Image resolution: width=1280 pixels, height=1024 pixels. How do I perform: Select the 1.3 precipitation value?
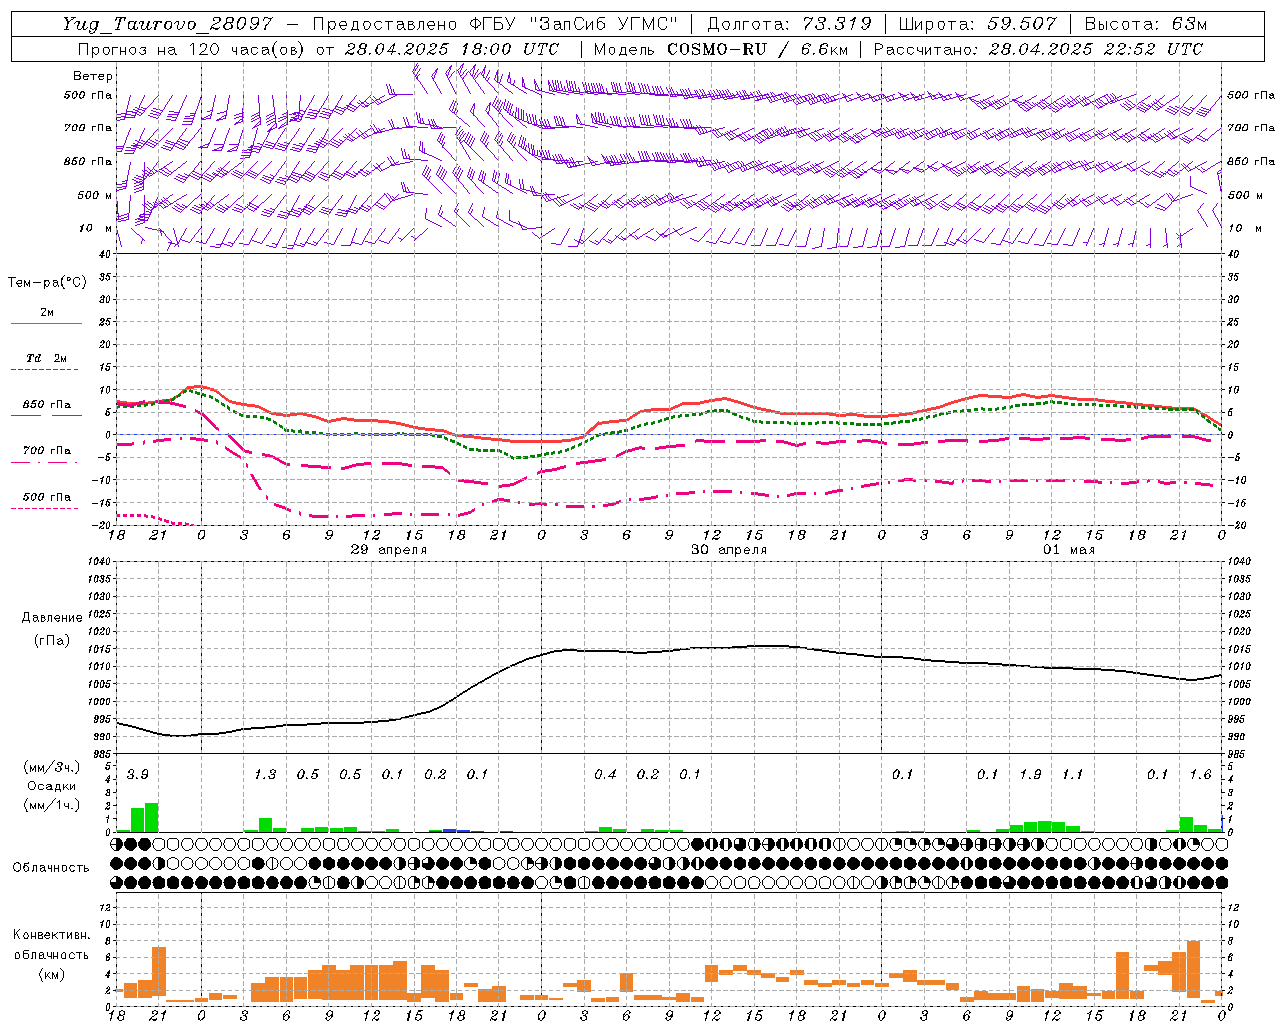tap(265, 775)
